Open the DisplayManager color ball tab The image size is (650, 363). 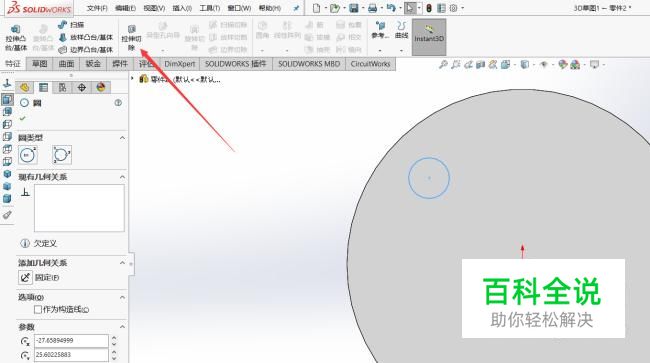point(101,87)
